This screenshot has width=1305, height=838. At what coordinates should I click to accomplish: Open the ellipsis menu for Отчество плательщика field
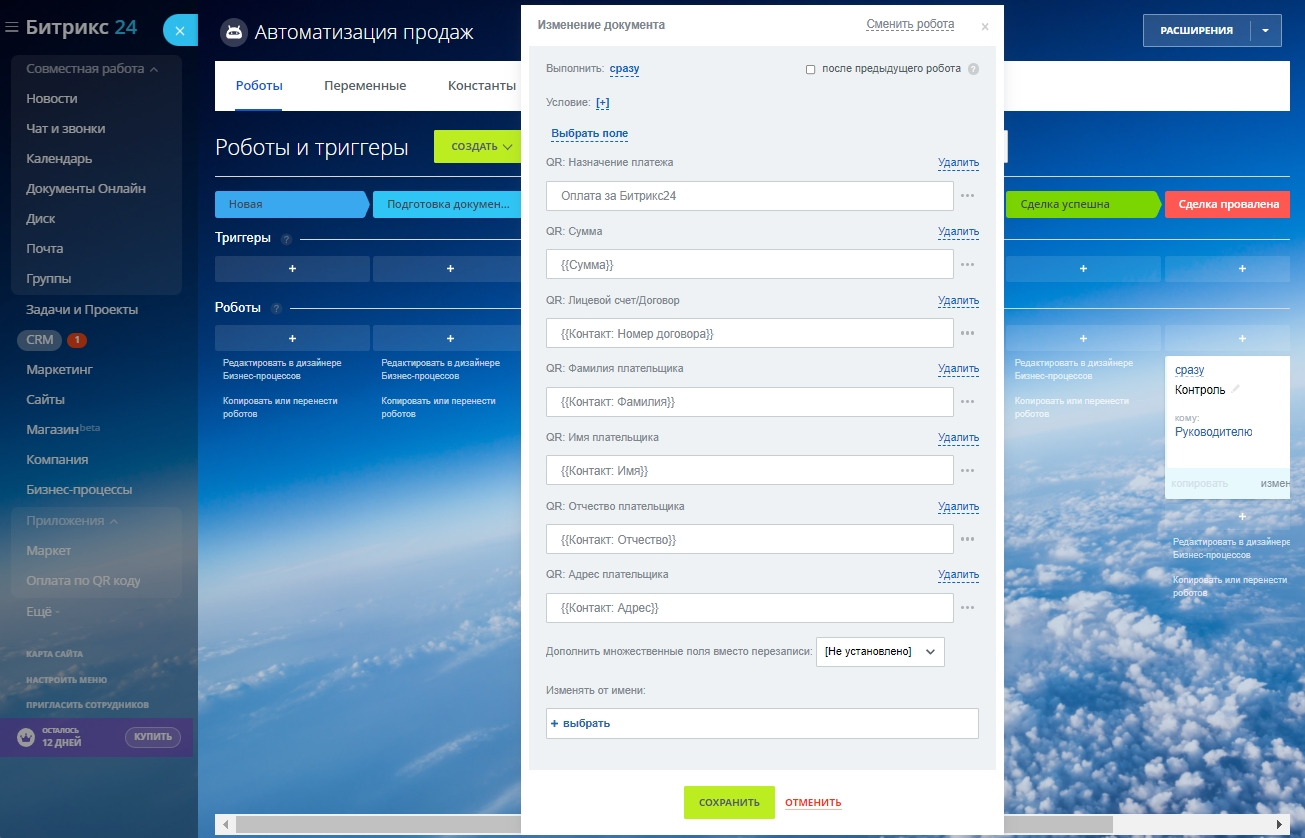(x=967, y=539)
